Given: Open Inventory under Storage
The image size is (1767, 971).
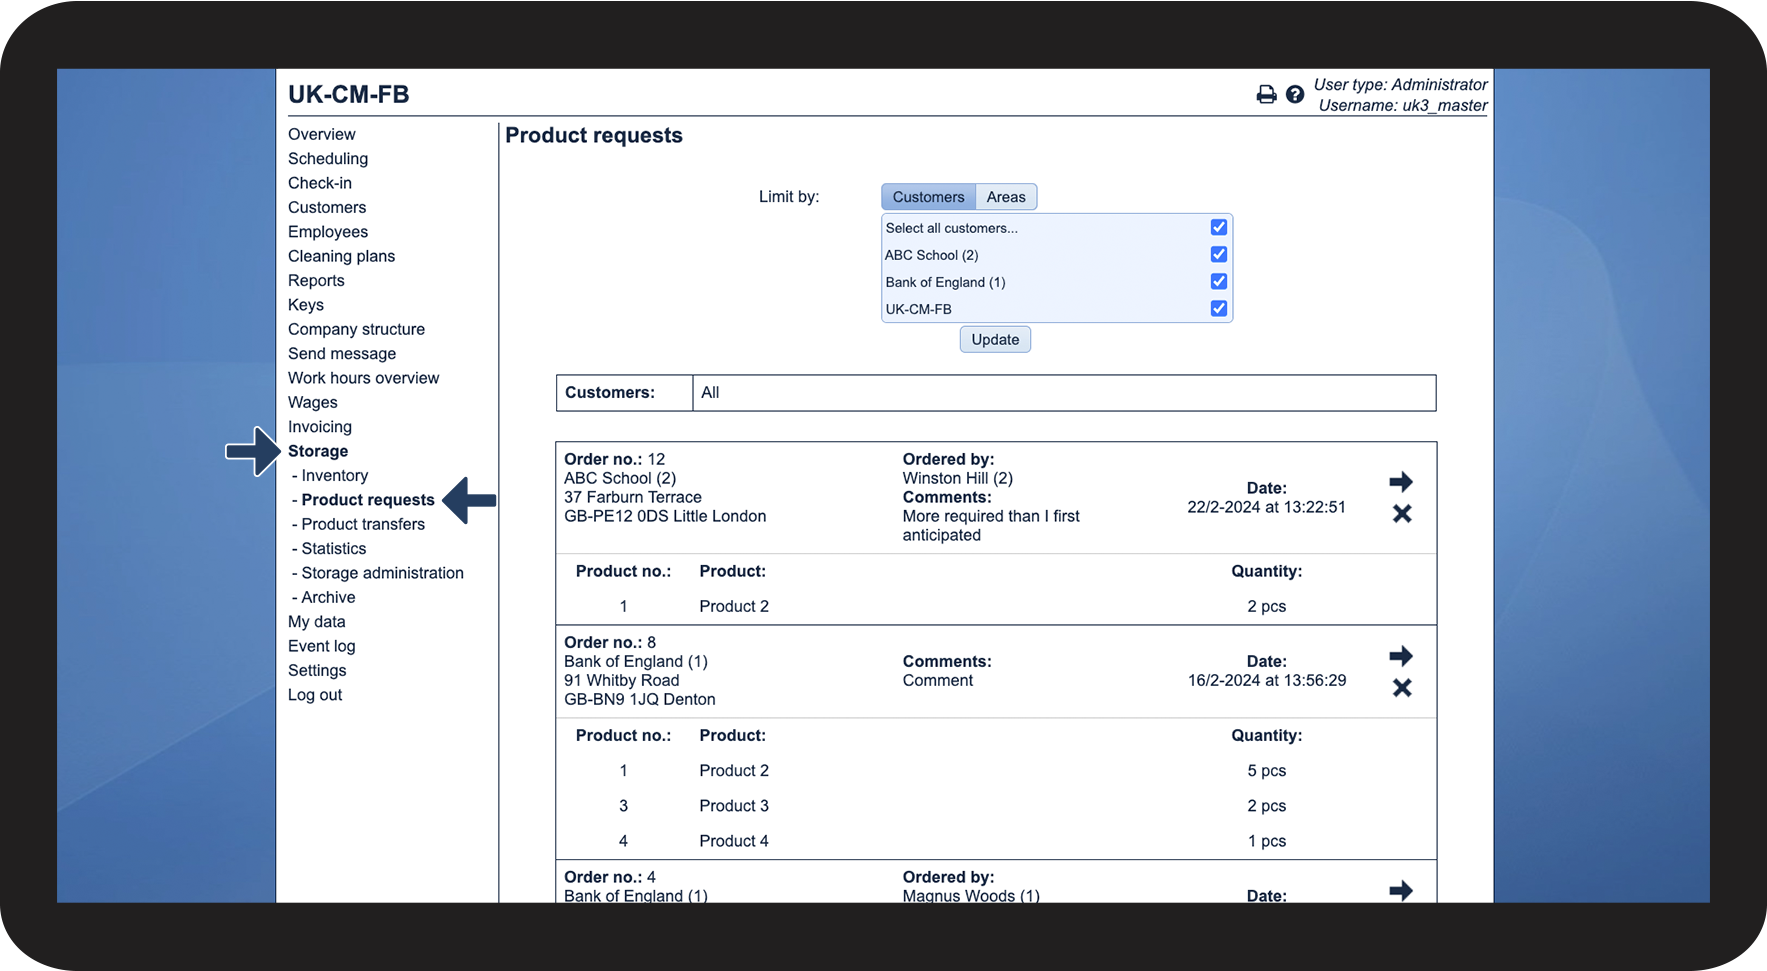Looking at the screenshot, I should point(334,476).
